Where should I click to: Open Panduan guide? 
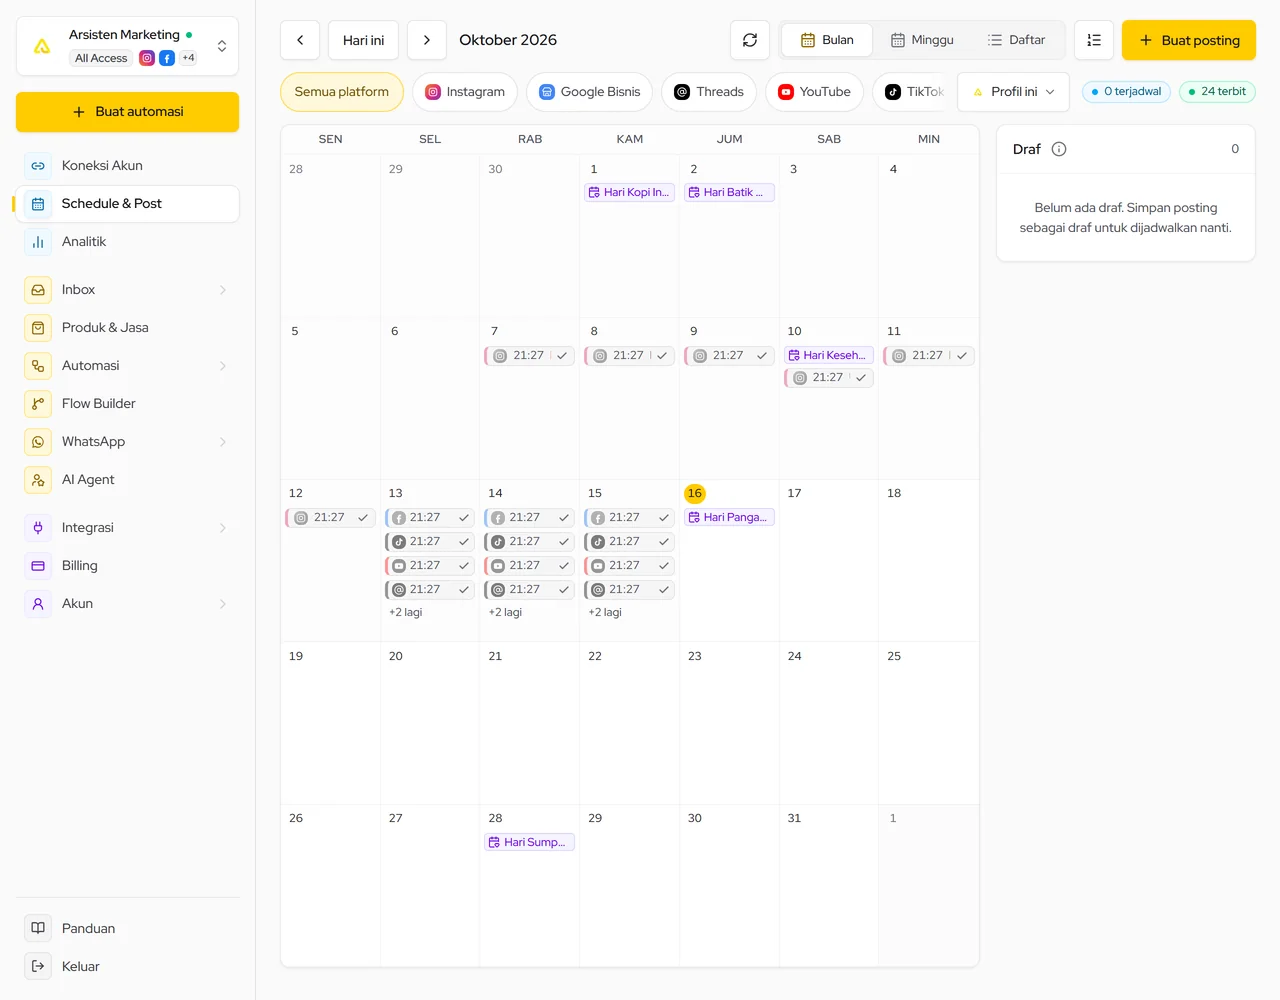[x=127, y=928]
